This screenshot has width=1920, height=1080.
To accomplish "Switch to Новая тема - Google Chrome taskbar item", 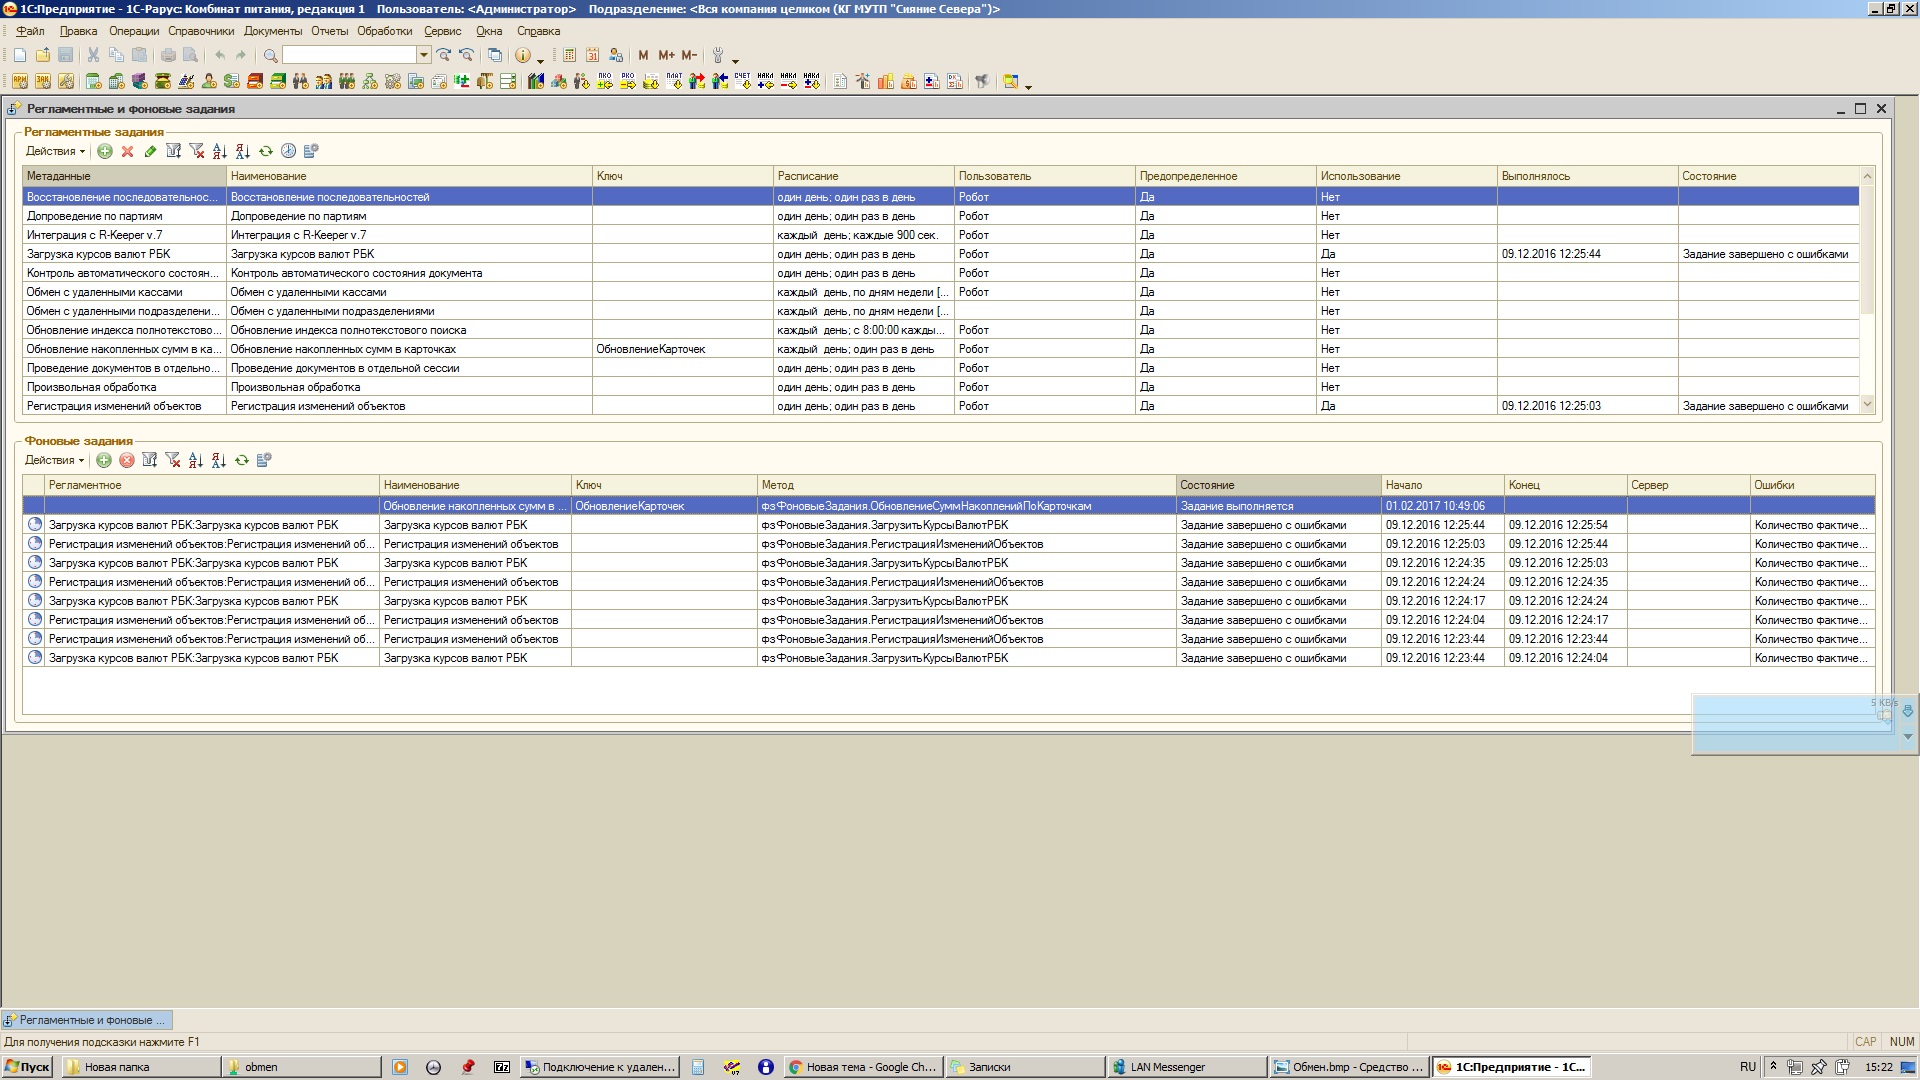I will pyautogui.click(x=862, y=1067).
